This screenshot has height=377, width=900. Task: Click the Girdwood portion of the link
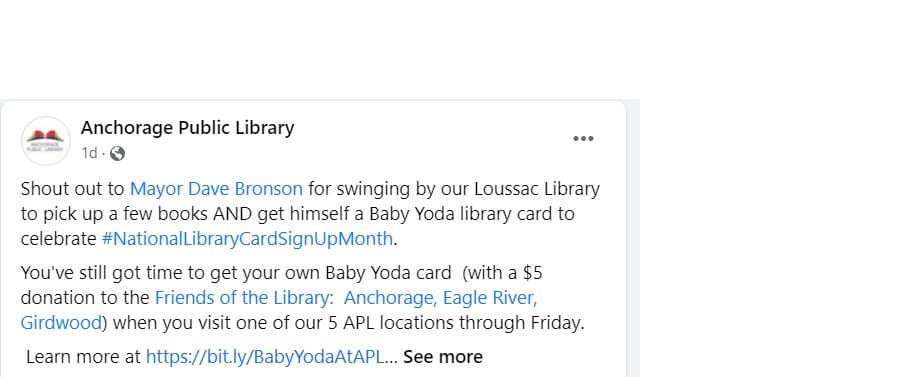coord(61,322)
